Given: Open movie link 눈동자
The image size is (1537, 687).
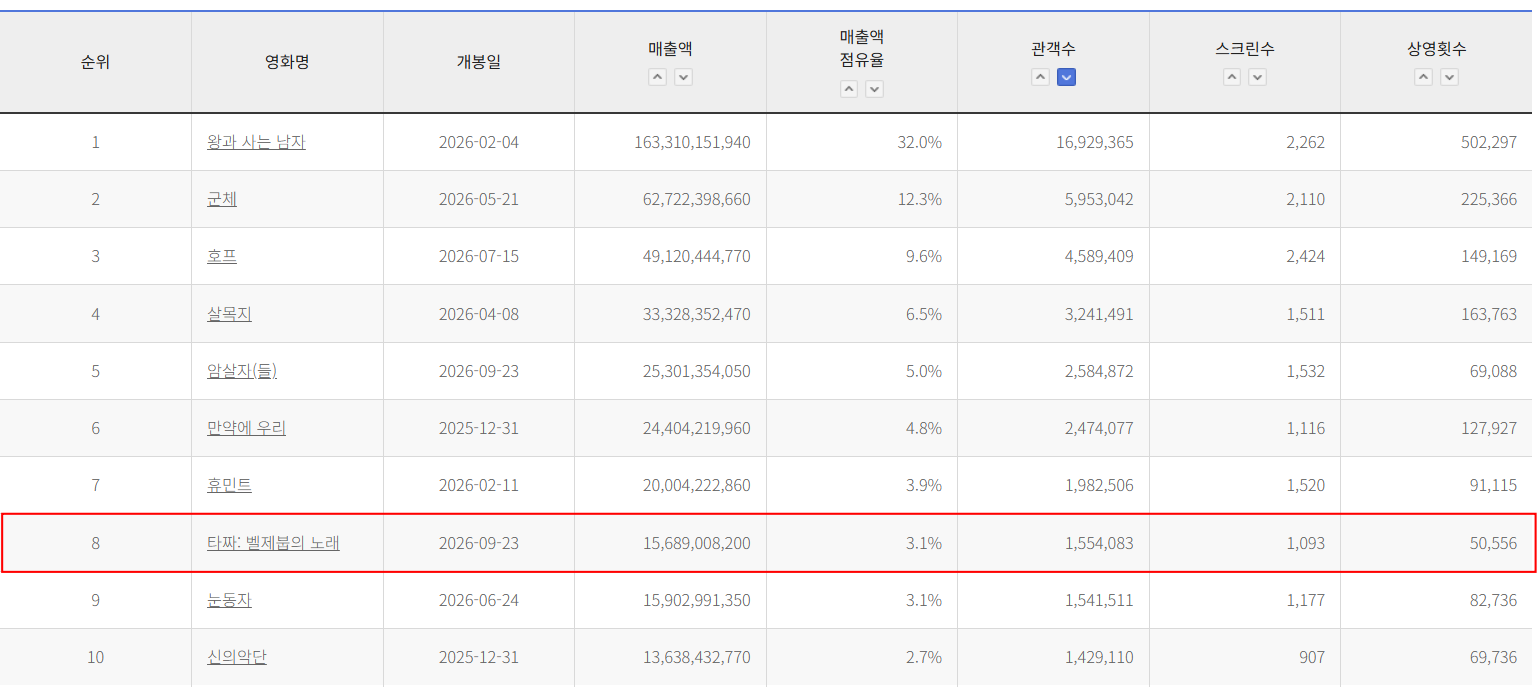Looking at the screenshot, I should [230, 600].
